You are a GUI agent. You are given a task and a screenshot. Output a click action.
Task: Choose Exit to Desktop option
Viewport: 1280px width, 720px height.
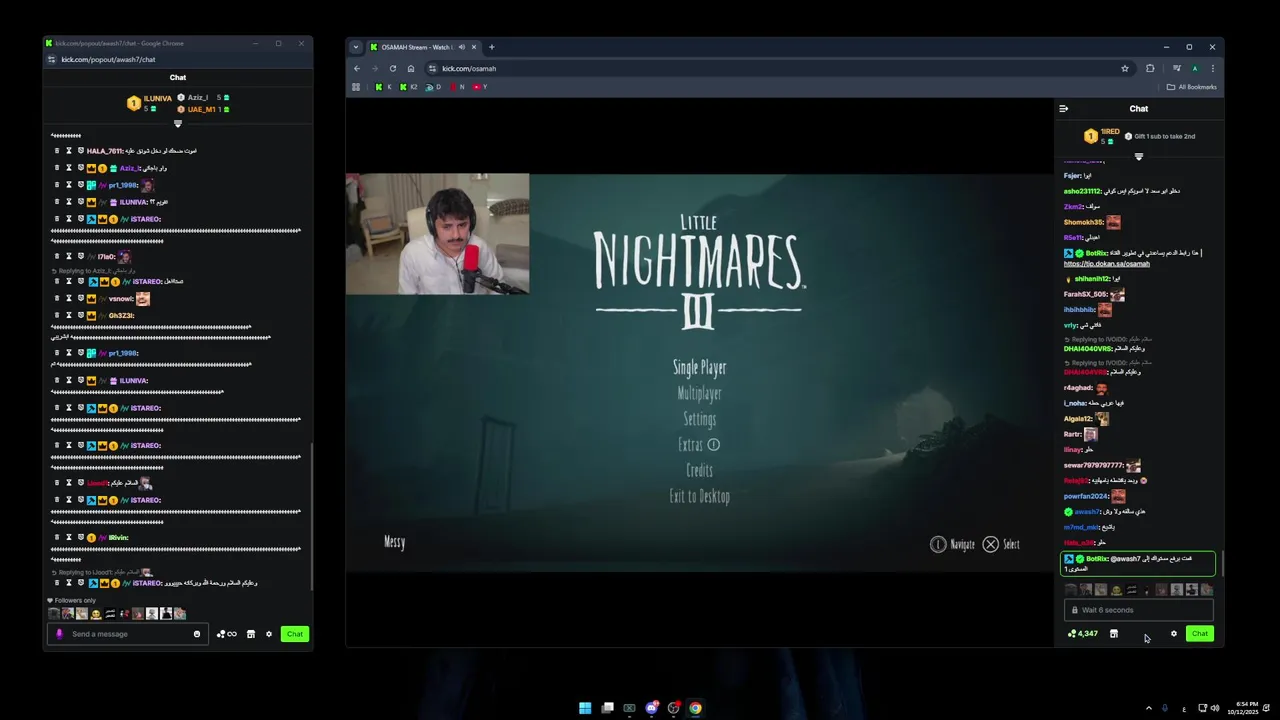700,497
